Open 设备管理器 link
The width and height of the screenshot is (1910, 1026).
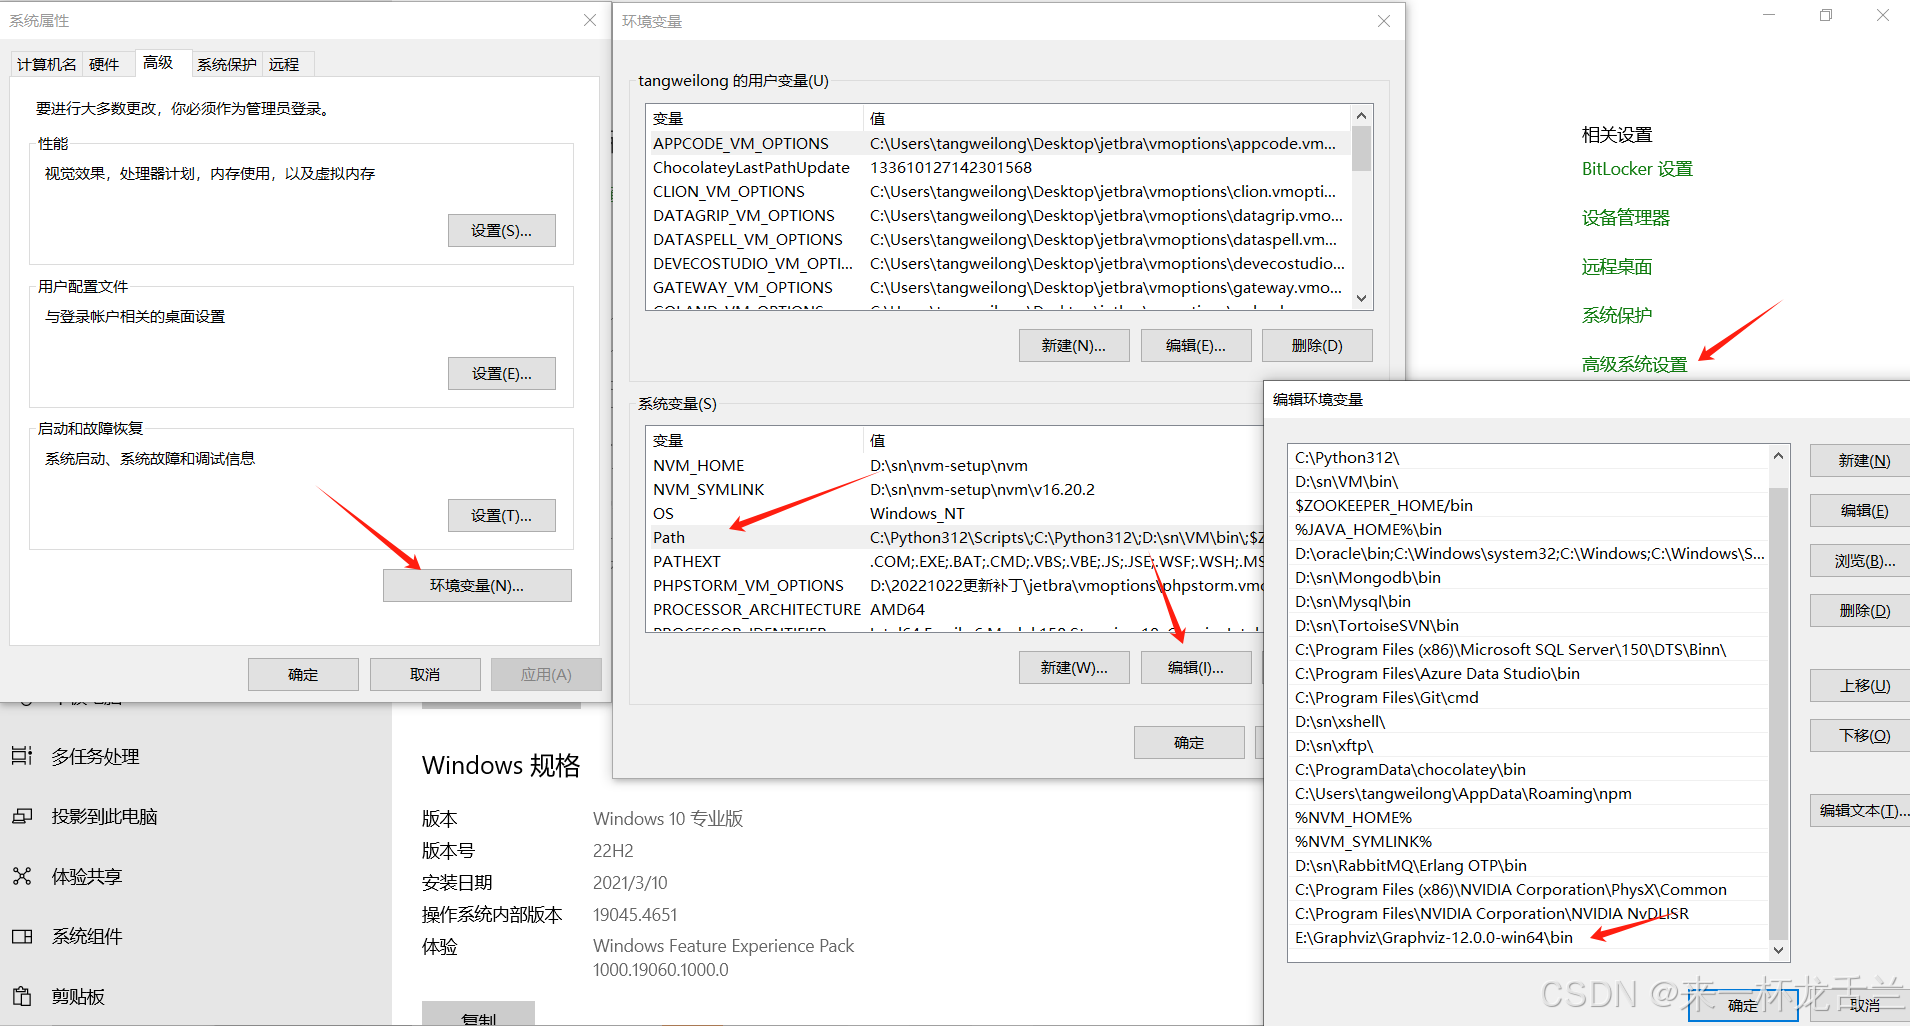1626,218
